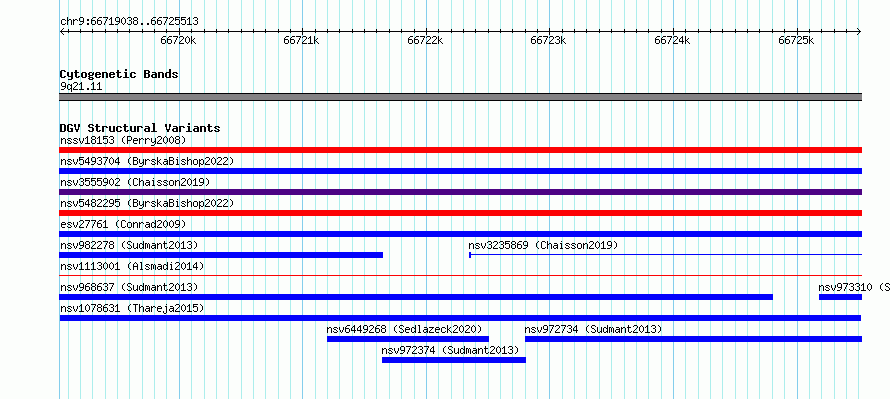Click the 9q21.11 band label
This screenshot has width=890, height=399.
tap(81, 87)
